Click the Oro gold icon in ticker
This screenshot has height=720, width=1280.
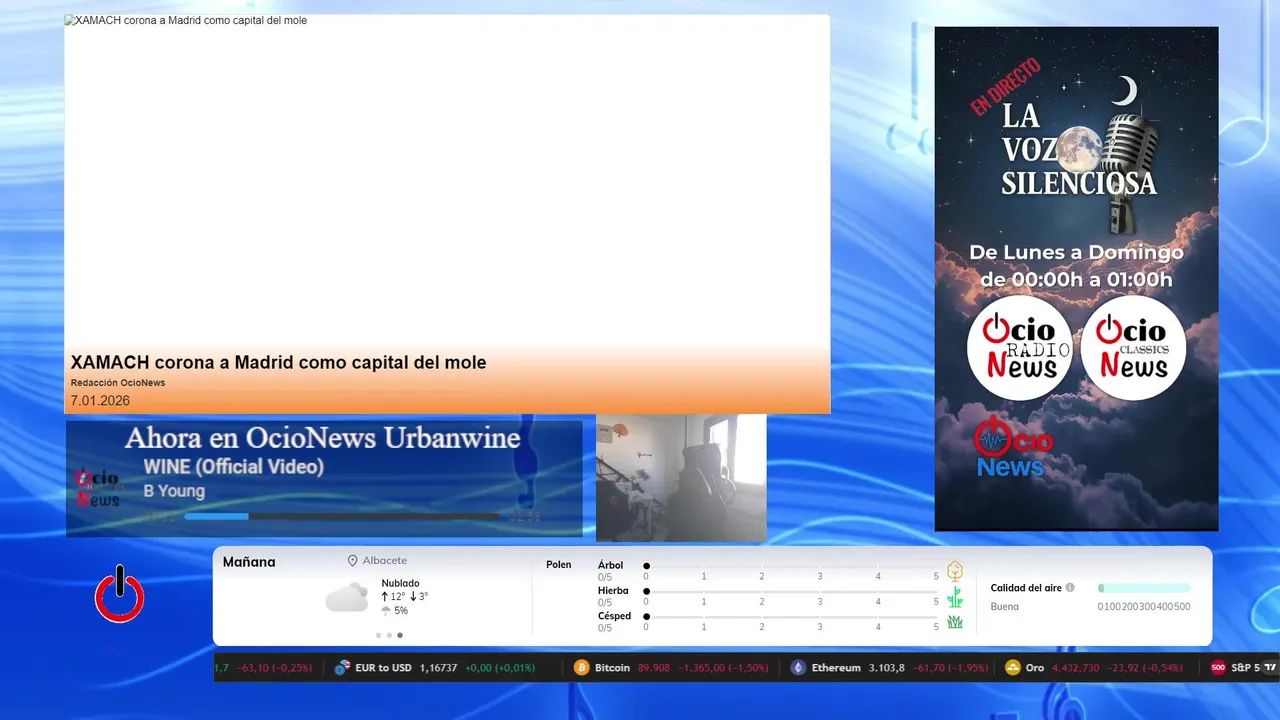pos(1012,668)
